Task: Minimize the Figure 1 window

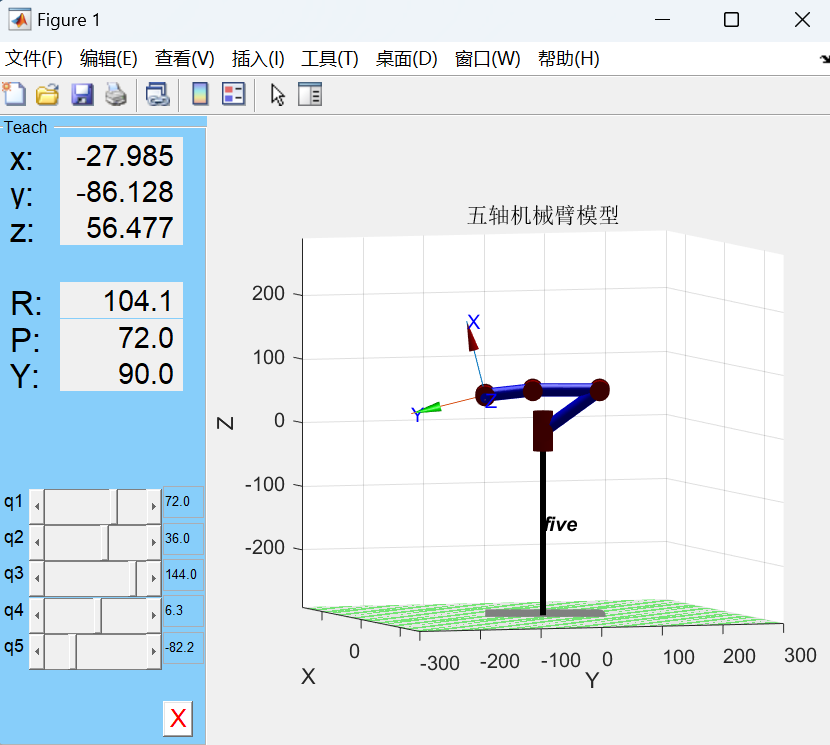Action: [x=662, y=20]
